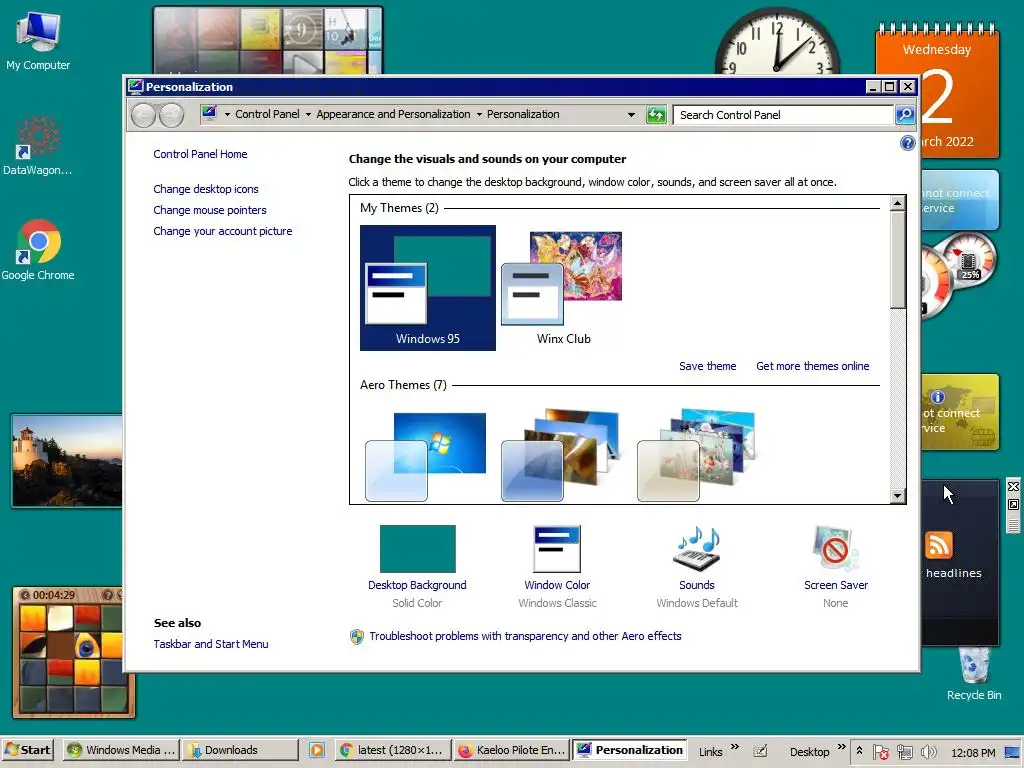This screenshot has width=1024, height=768.
Task: Pause the puzzle timer via clock icon
Action: [25, 595]
